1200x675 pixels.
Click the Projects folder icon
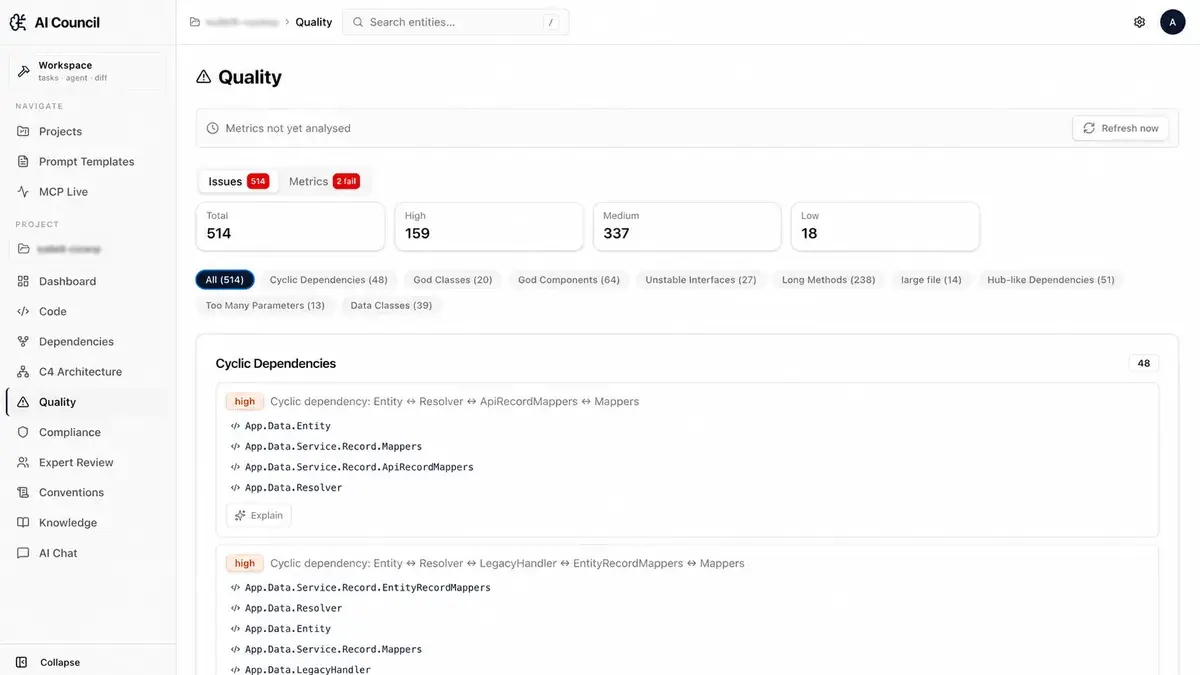(x=23, y=131)
